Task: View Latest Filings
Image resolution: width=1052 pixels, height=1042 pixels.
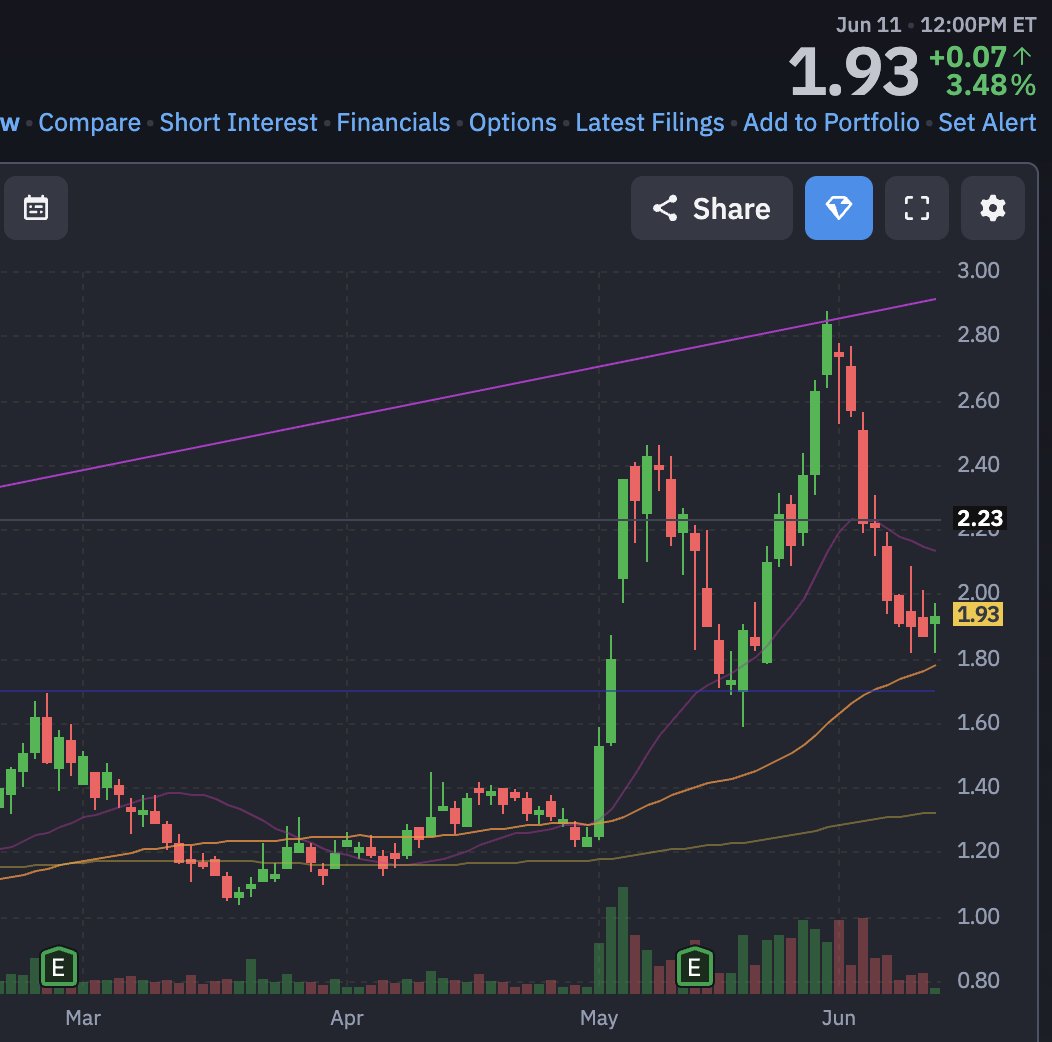Action: pos(649,123)
